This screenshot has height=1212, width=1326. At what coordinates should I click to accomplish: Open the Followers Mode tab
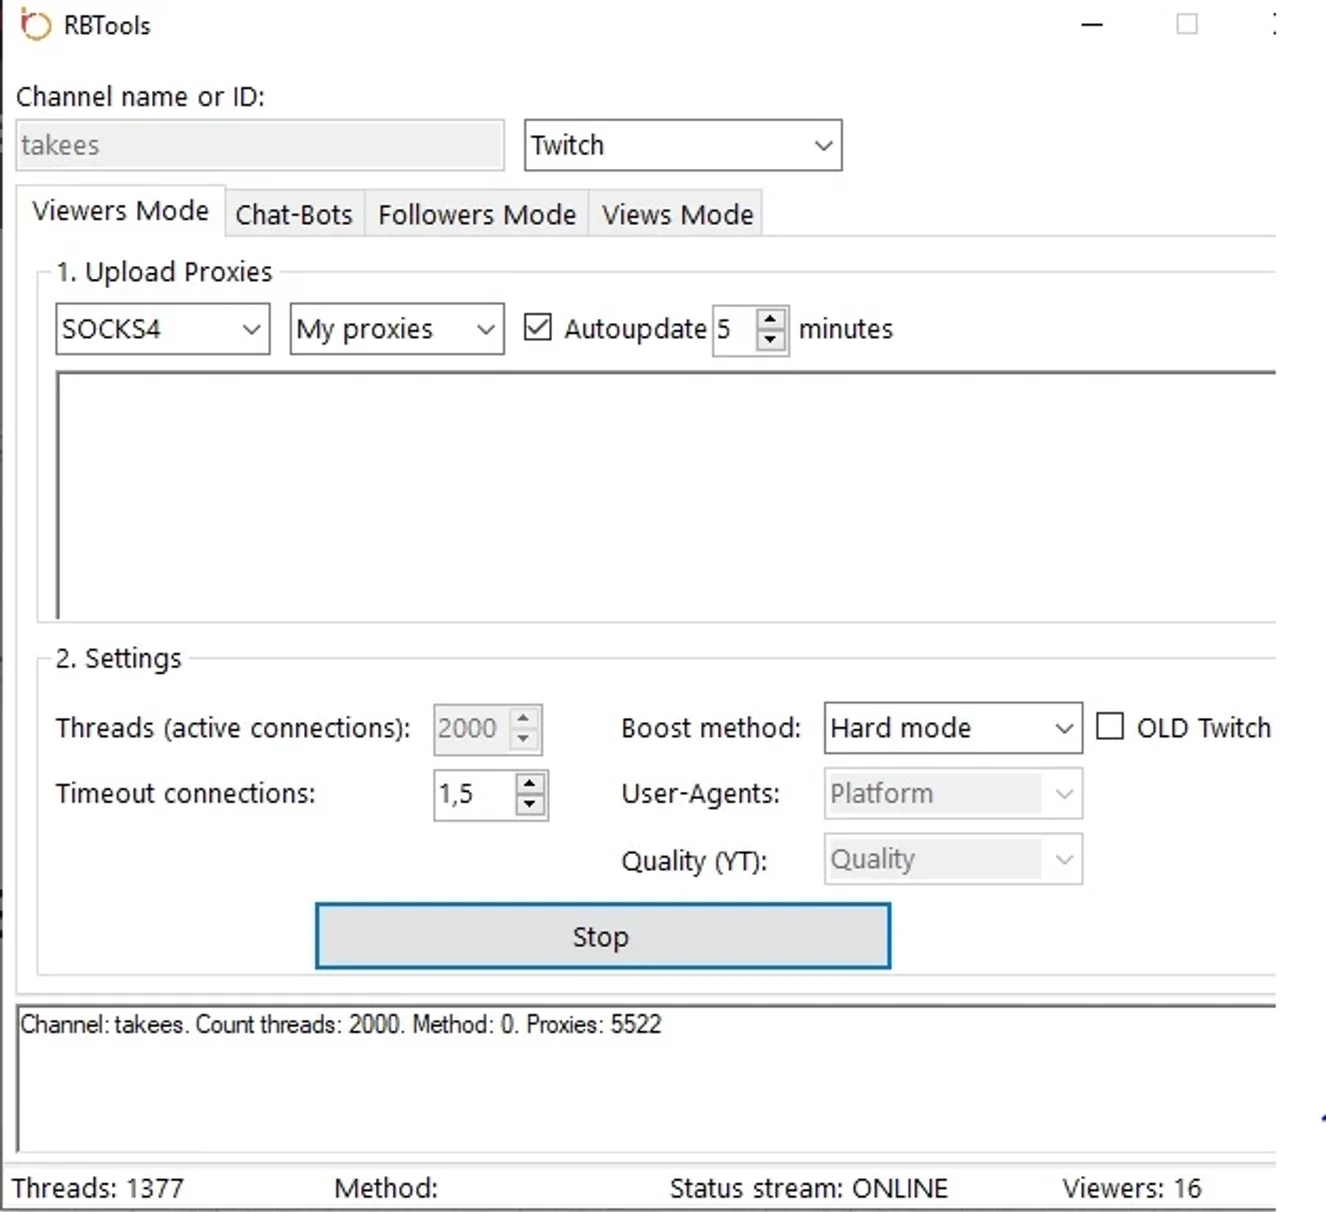pyautogui.click(x=477, y=214)
